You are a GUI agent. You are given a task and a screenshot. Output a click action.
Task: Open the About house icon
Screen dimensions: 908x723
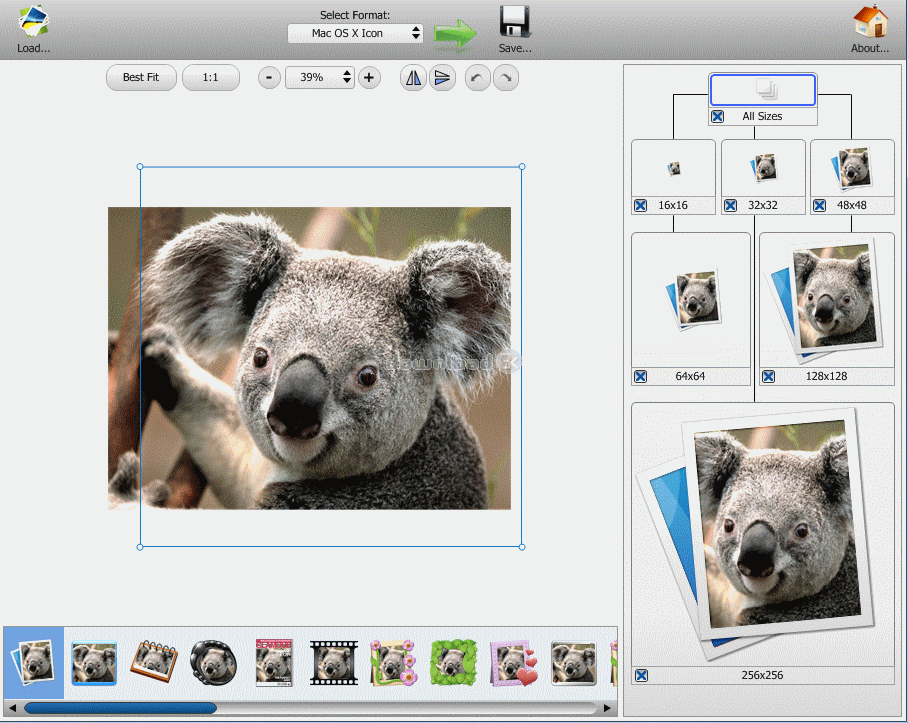tap(870, 22)
